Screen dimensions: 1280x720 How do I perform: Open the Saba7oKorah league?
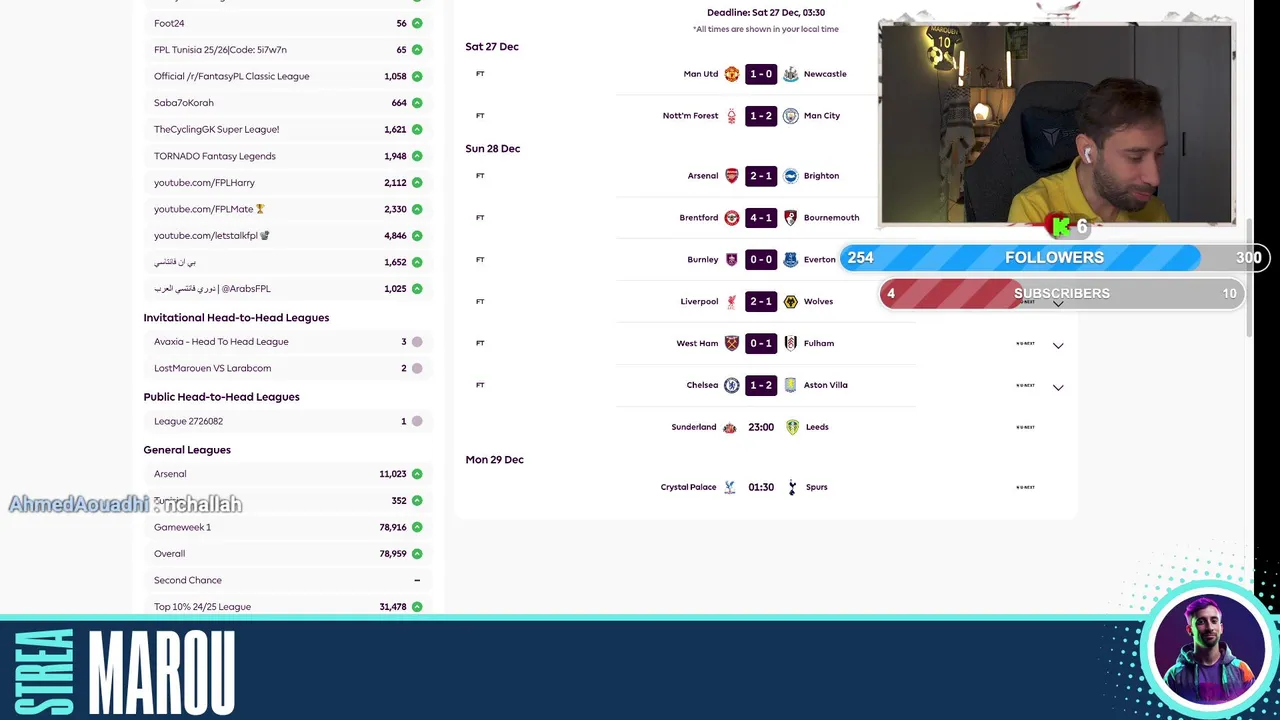(x=184, y=103)
